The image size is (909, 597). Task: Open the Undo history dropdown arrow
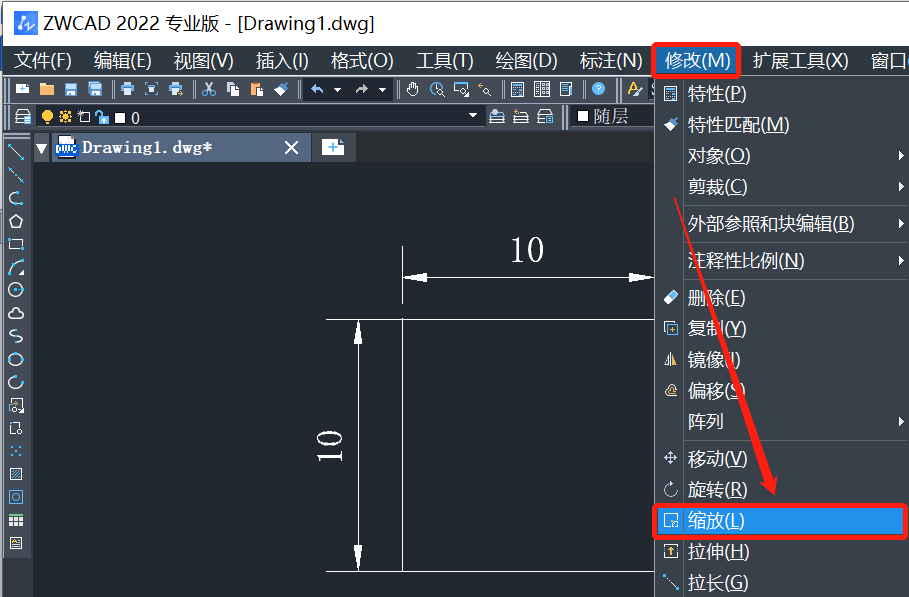[x=337, y=90]
